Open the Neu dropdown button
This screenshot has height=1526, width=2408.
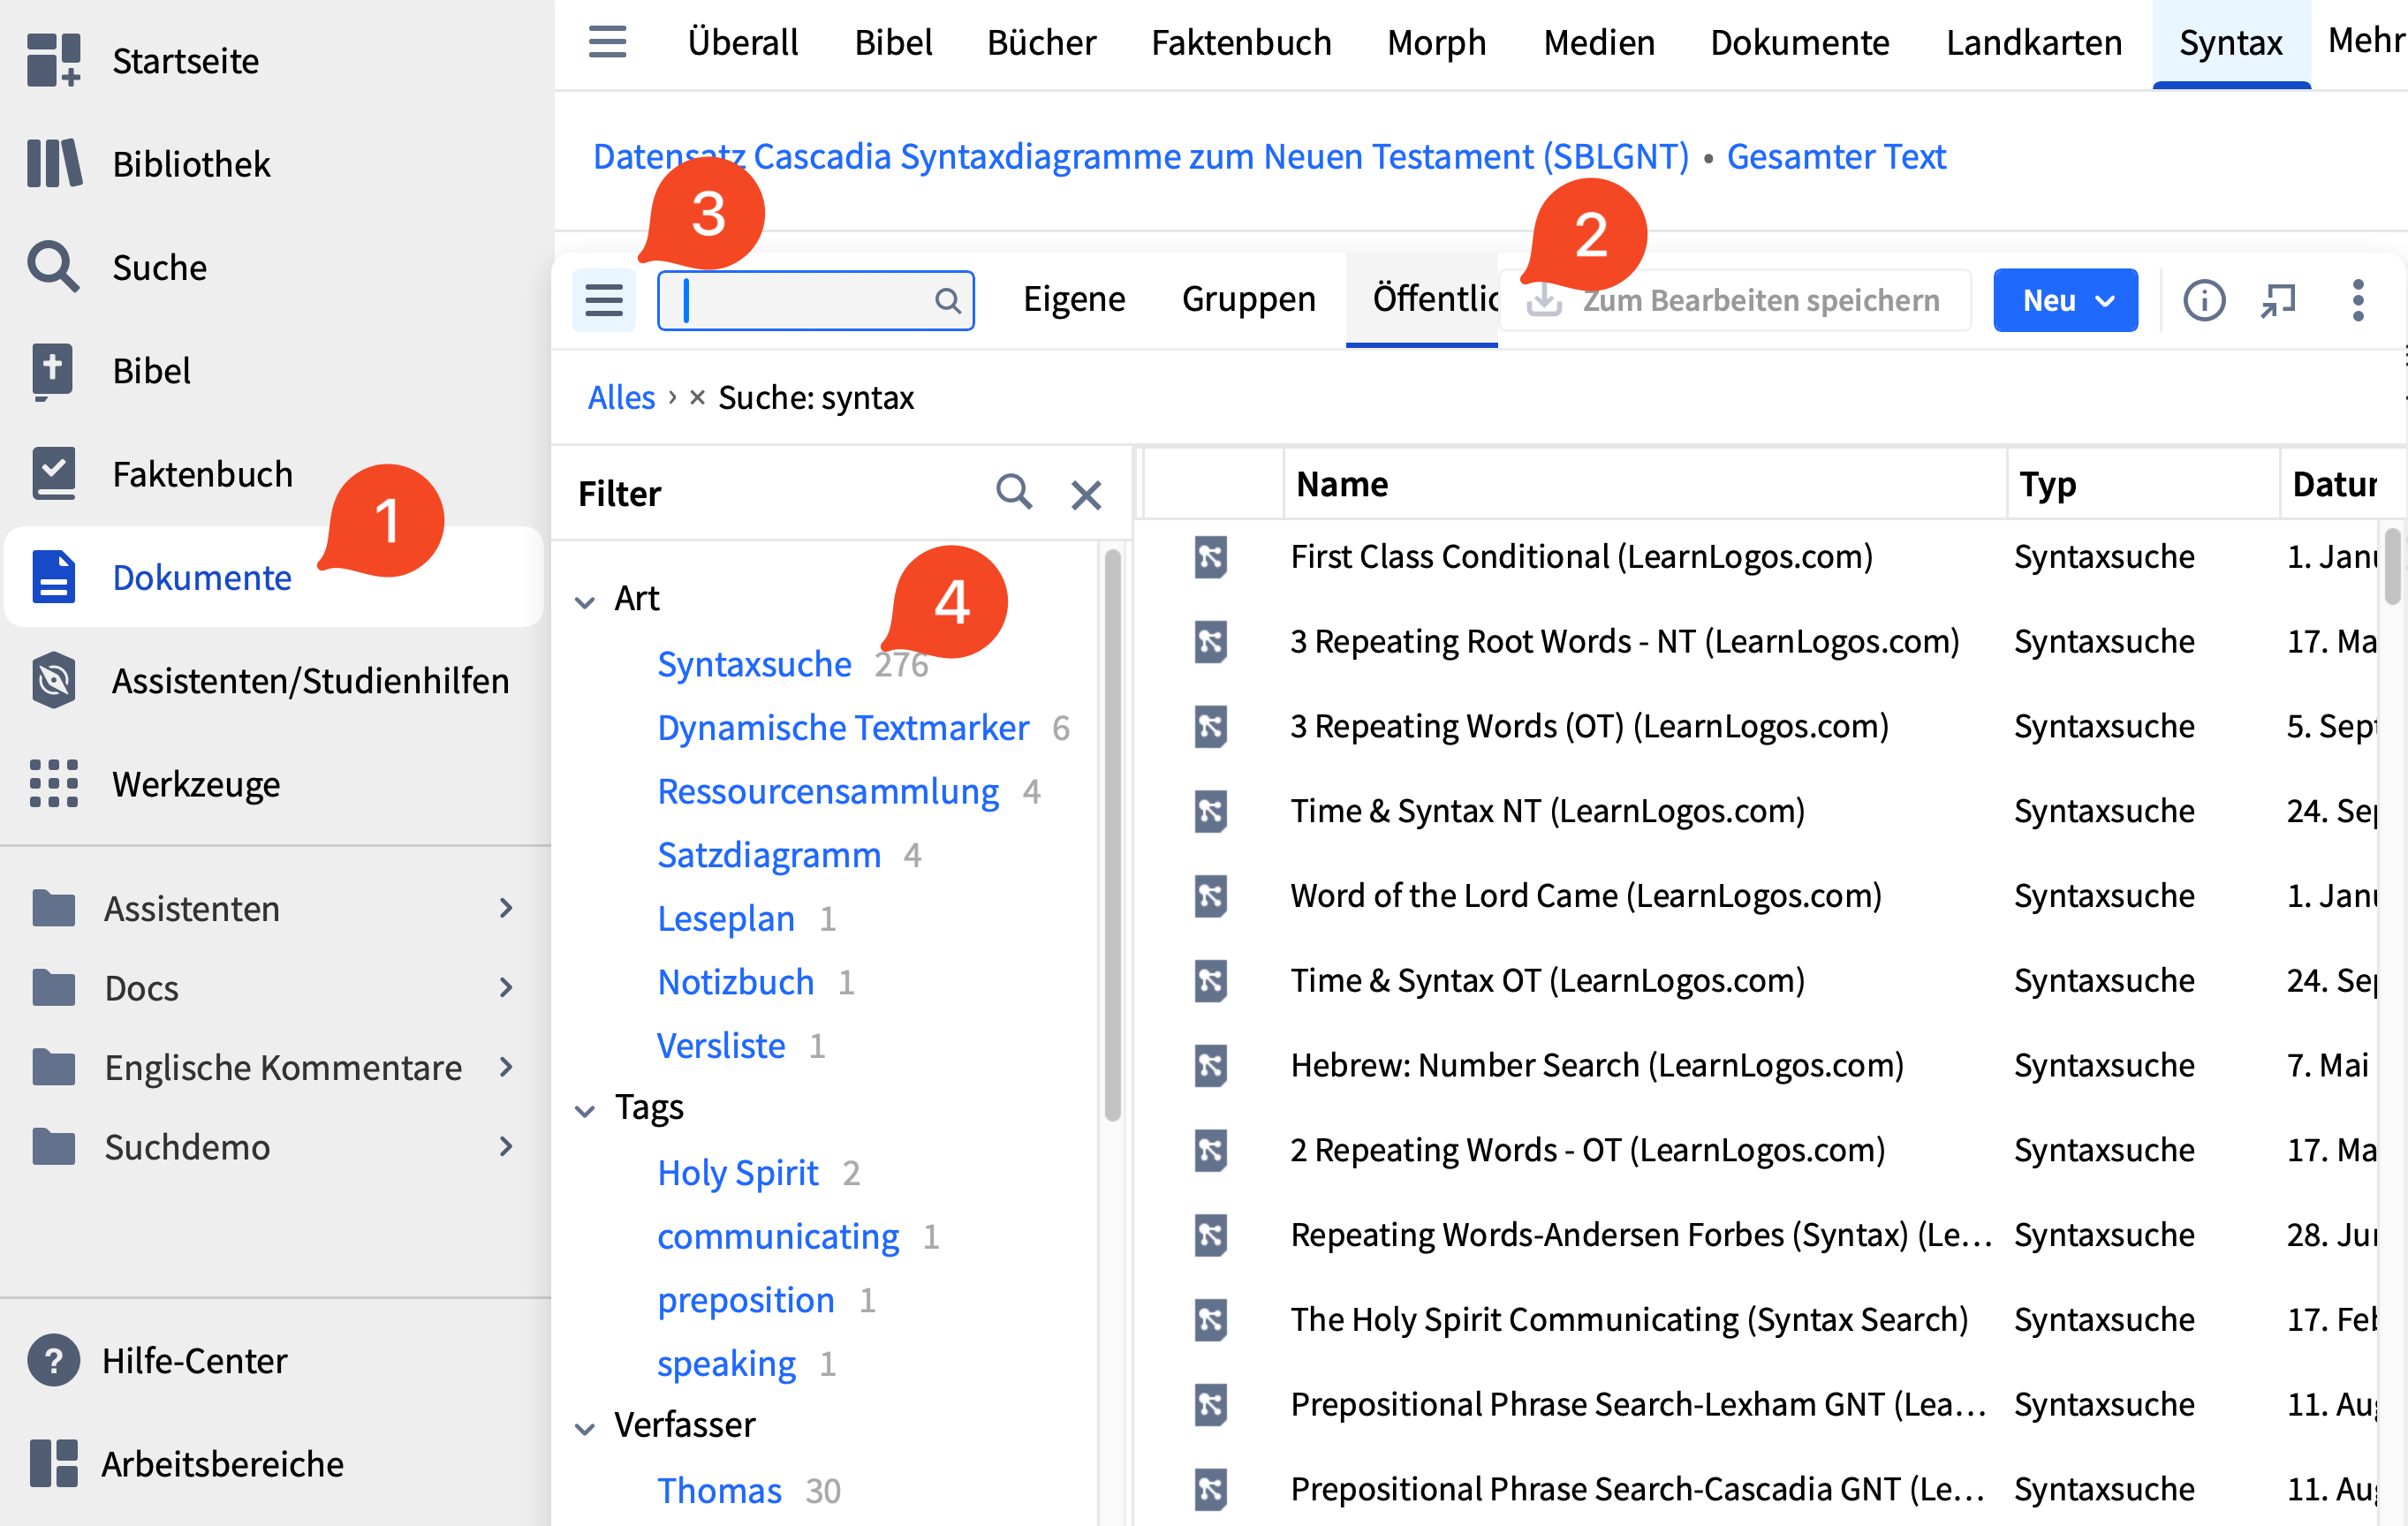tap(2065, 300)
